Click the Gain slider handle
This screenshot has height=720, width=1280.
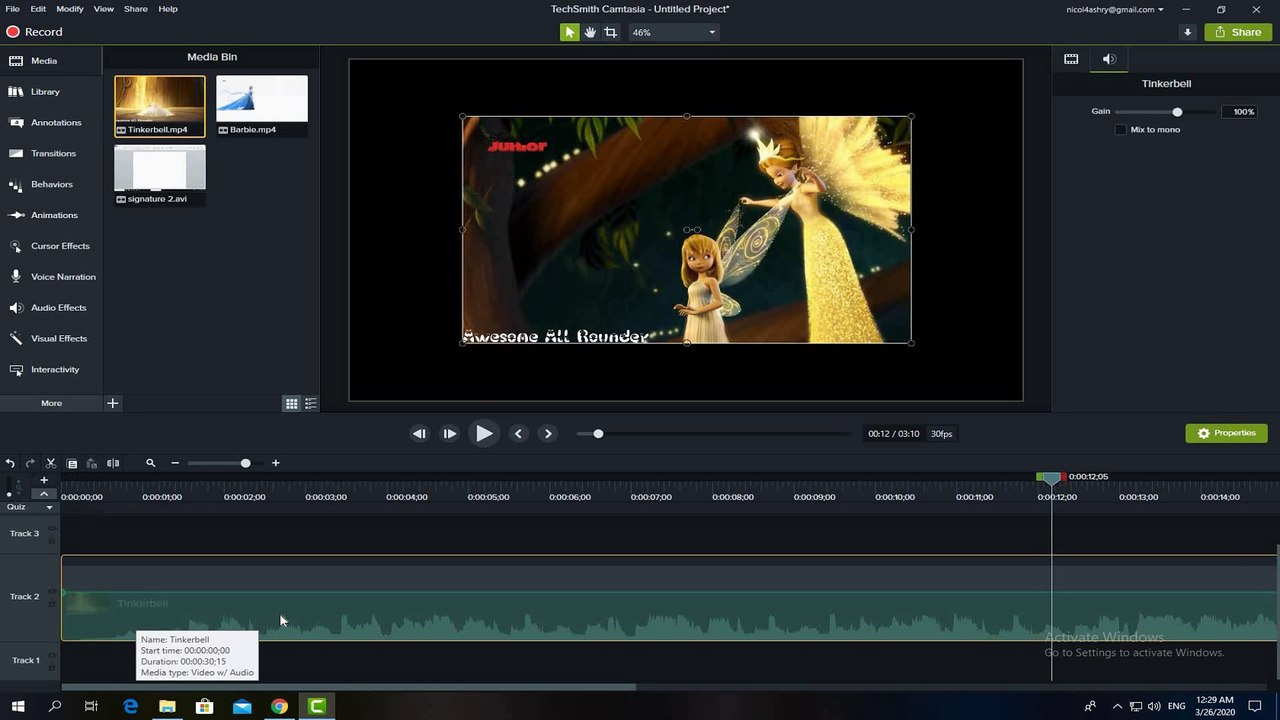click(1177, 112)
